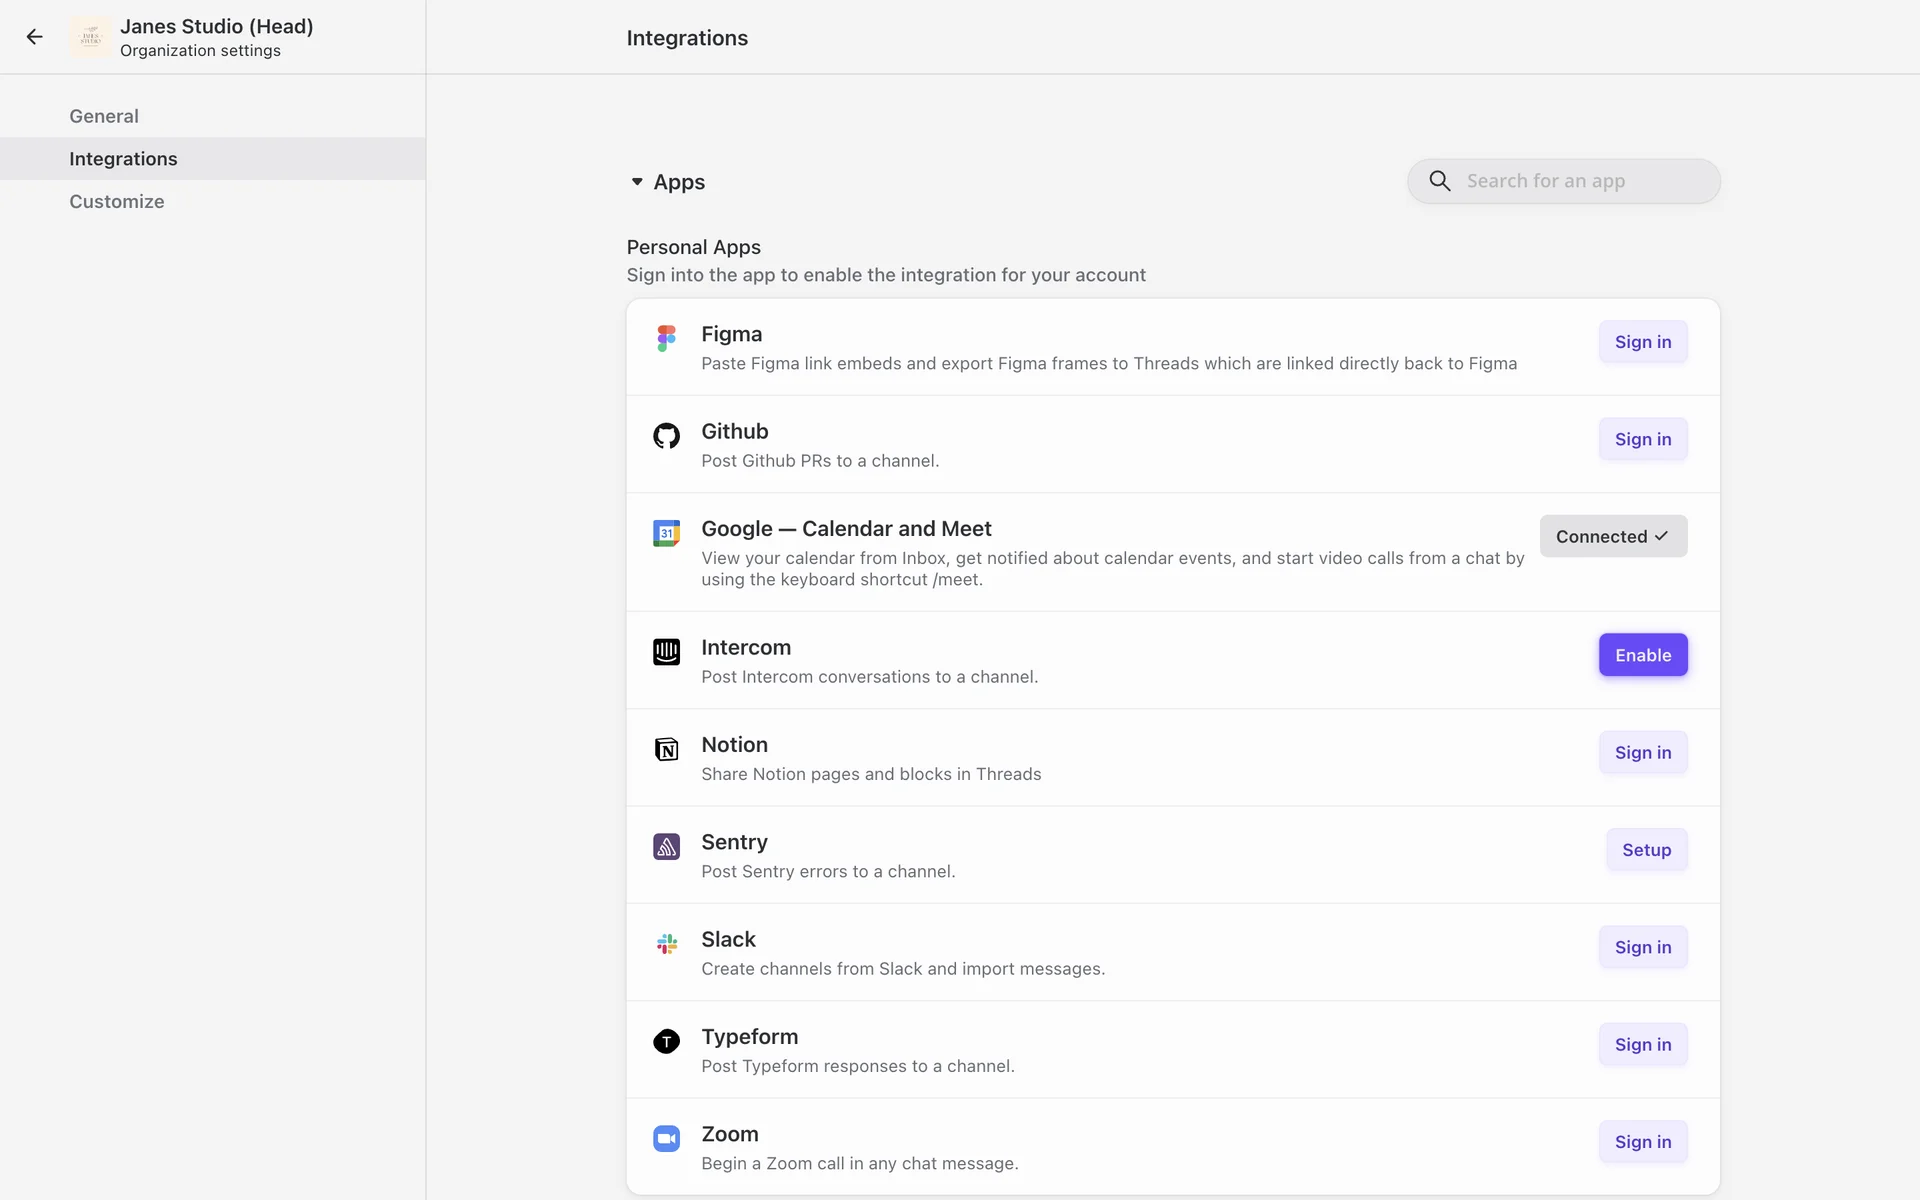Click the back arrow icon
The height and width of the screenshot is (1200, 1920).
click(35, 37)
